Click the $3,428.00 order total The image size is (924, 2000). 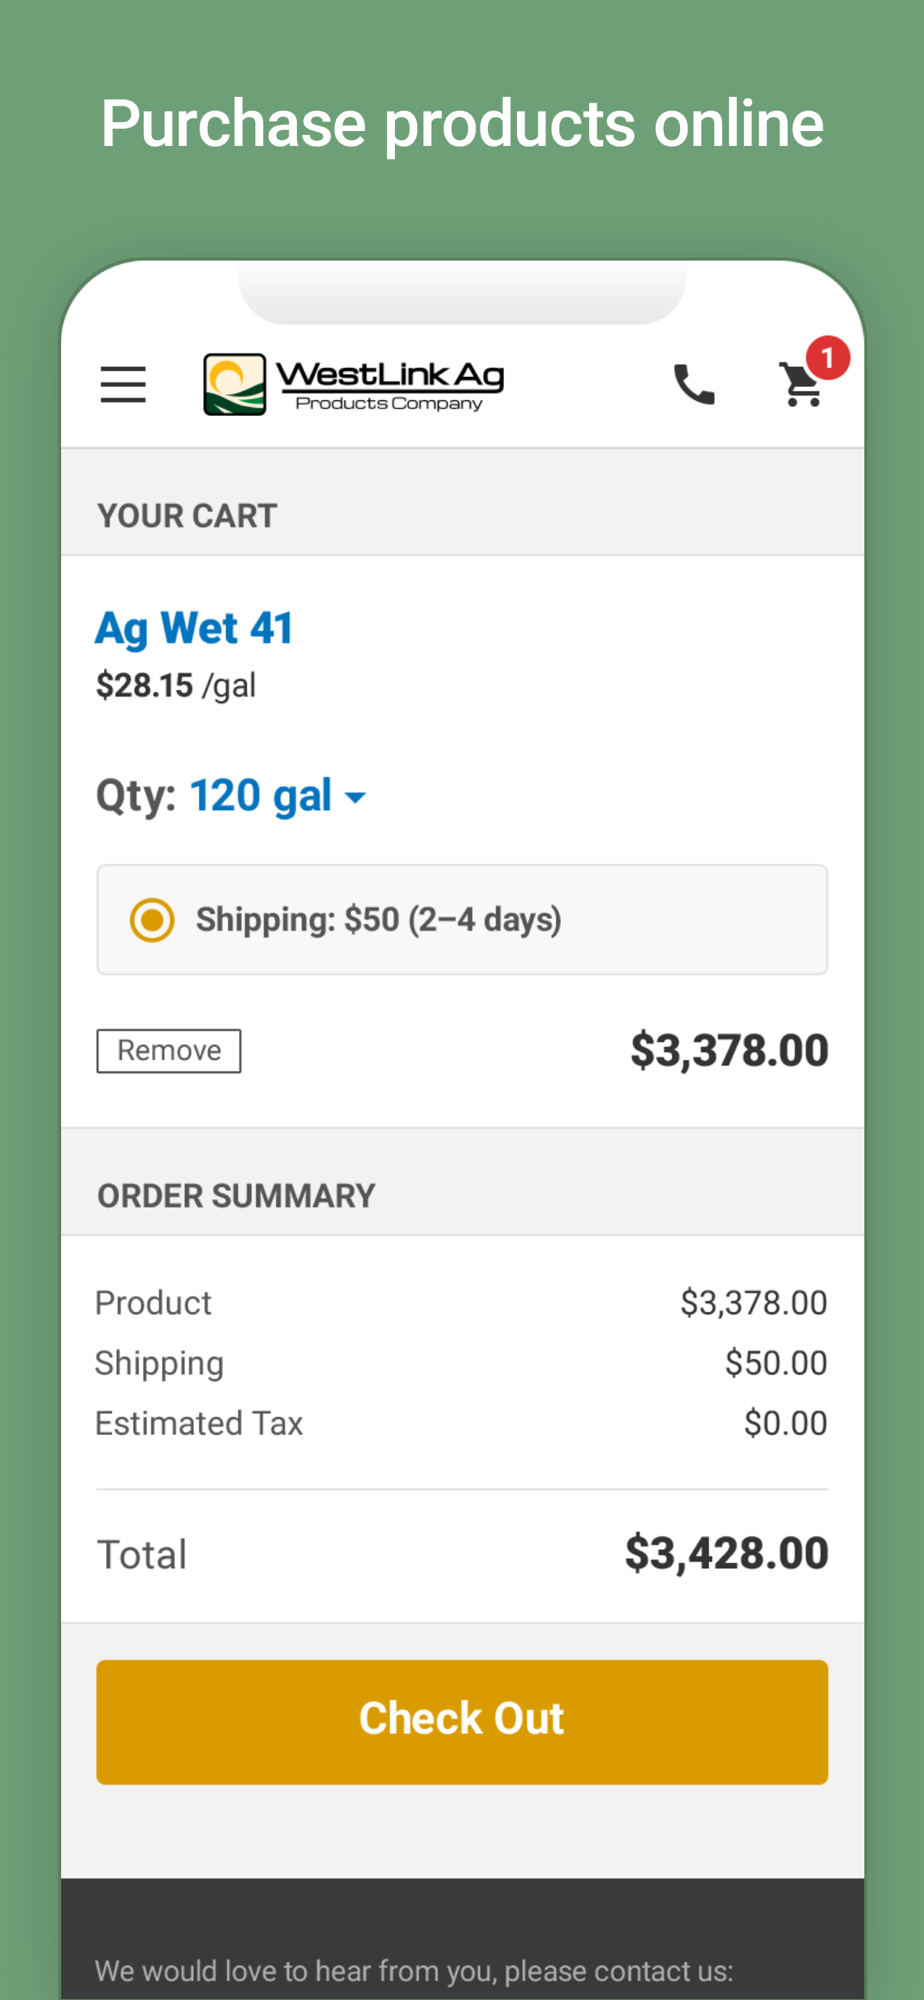pyautogui.click(x=727, y=1554)
